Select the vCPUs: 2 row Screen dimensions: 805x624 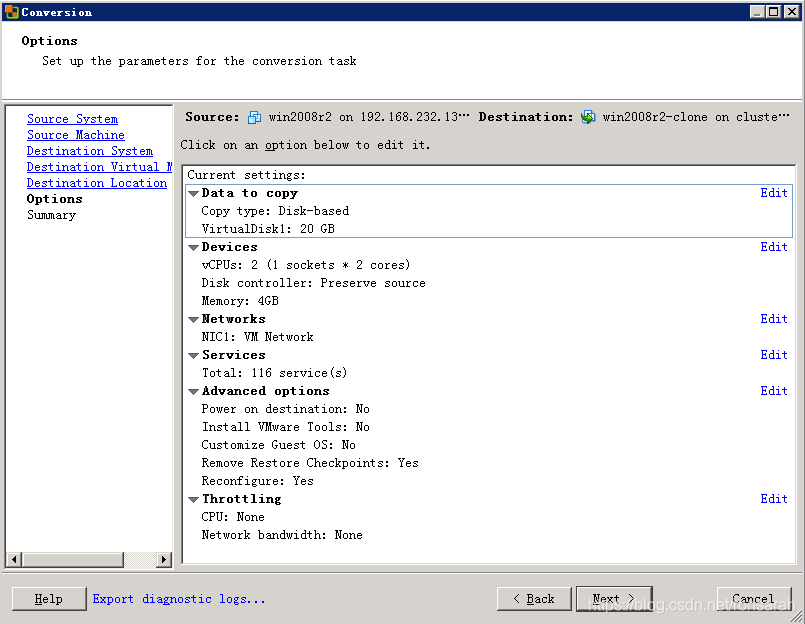click(x=306, y=265)
